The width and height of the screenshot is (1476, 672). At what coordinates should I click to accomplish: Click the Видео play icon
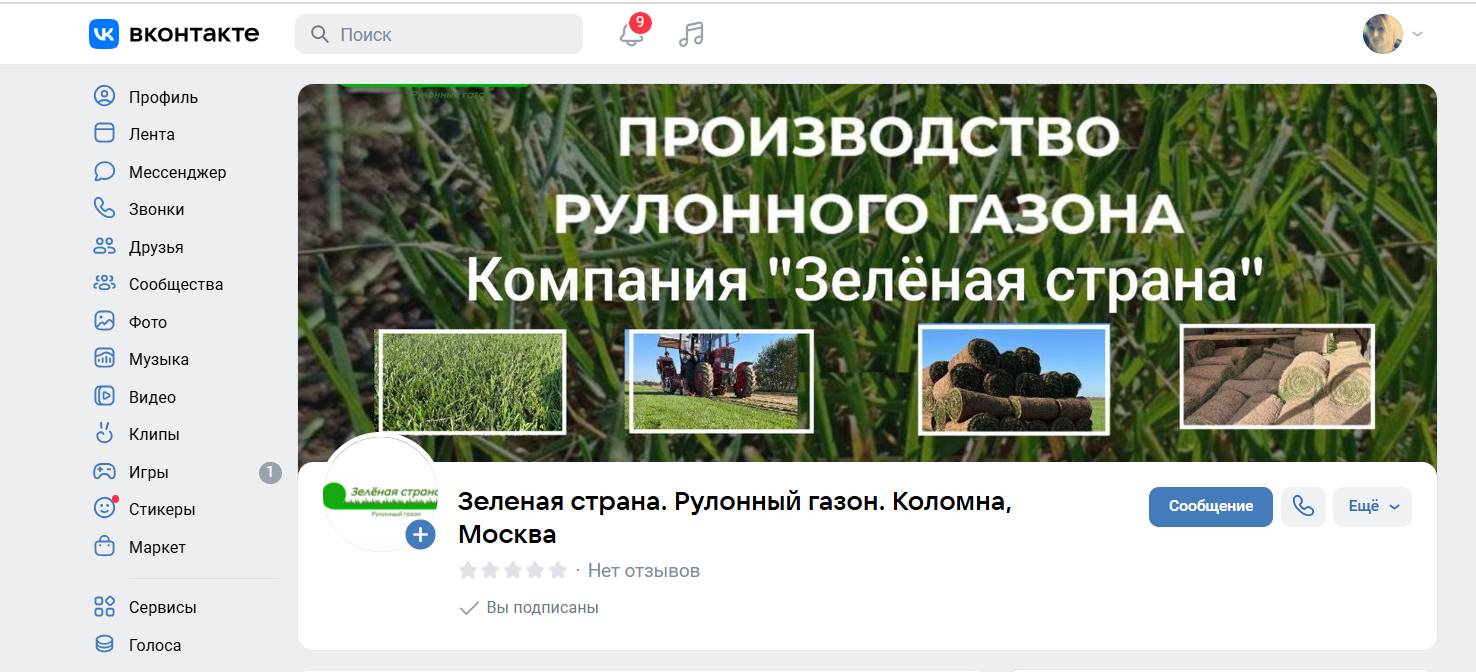coord(105,397)
